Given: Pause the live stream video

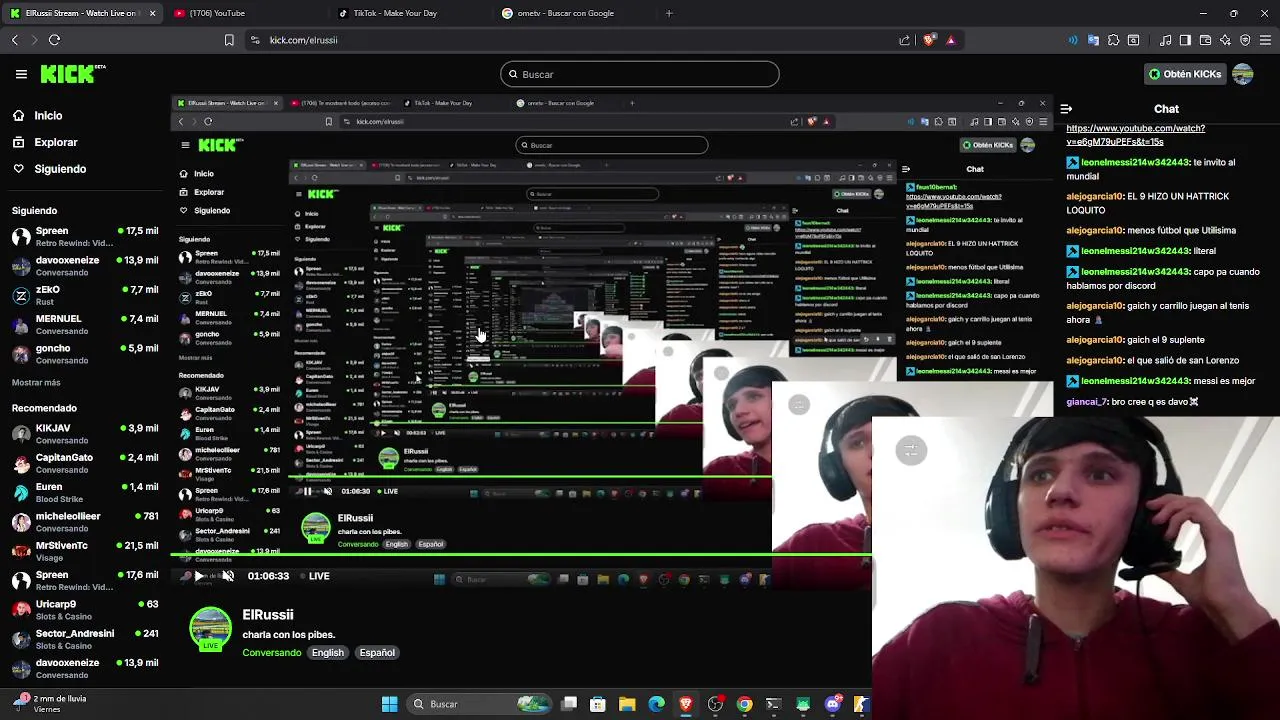Looking at the screenshot, I should tap(198, 576).
